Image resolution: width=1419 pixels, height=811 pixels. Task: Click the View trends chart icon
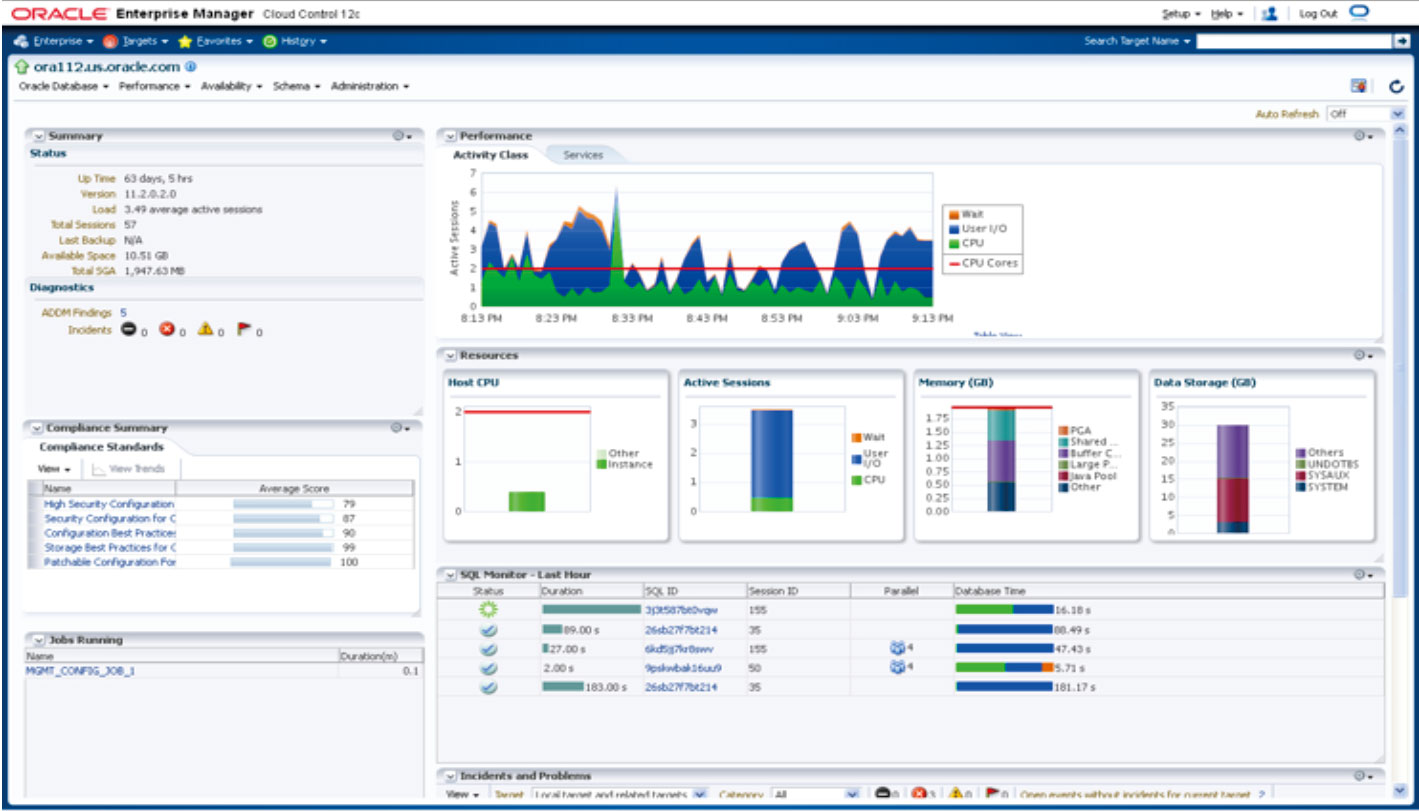(98, 468)
